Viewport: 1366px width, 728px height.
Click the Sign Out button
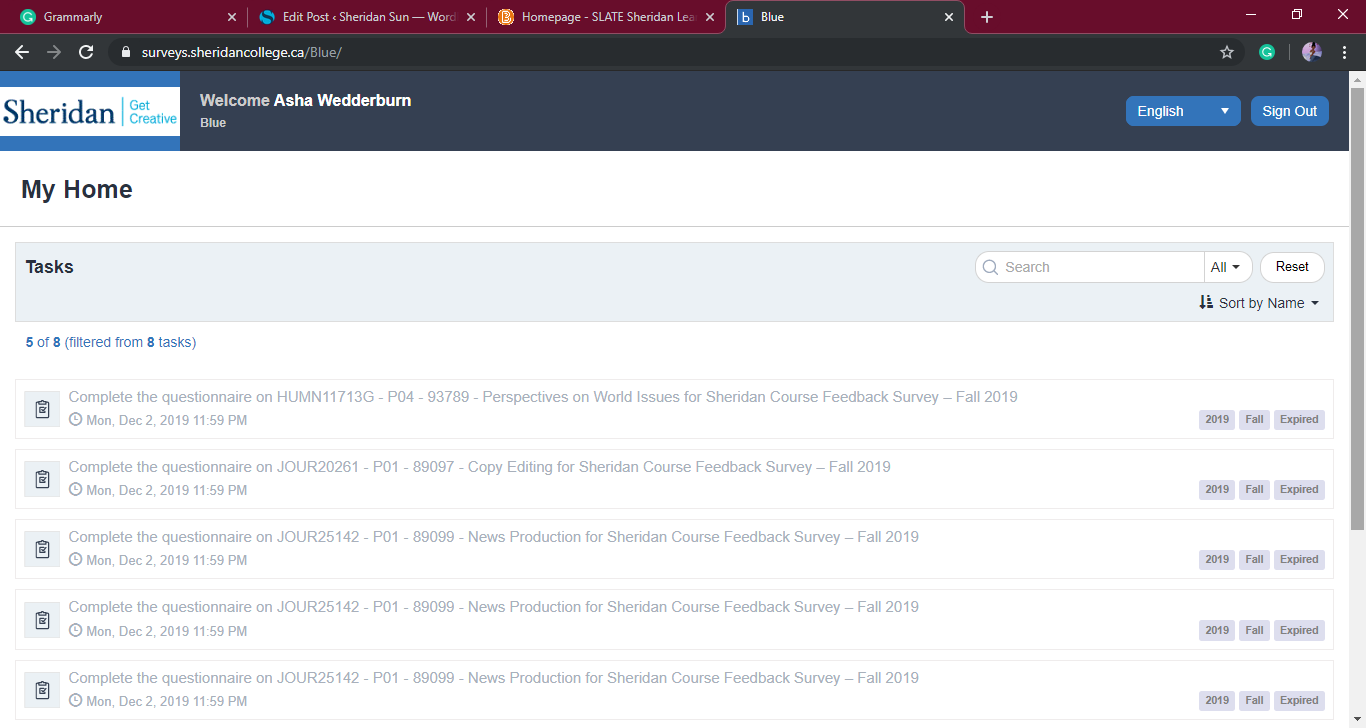pyautogui.click(x=1289, y=111)
